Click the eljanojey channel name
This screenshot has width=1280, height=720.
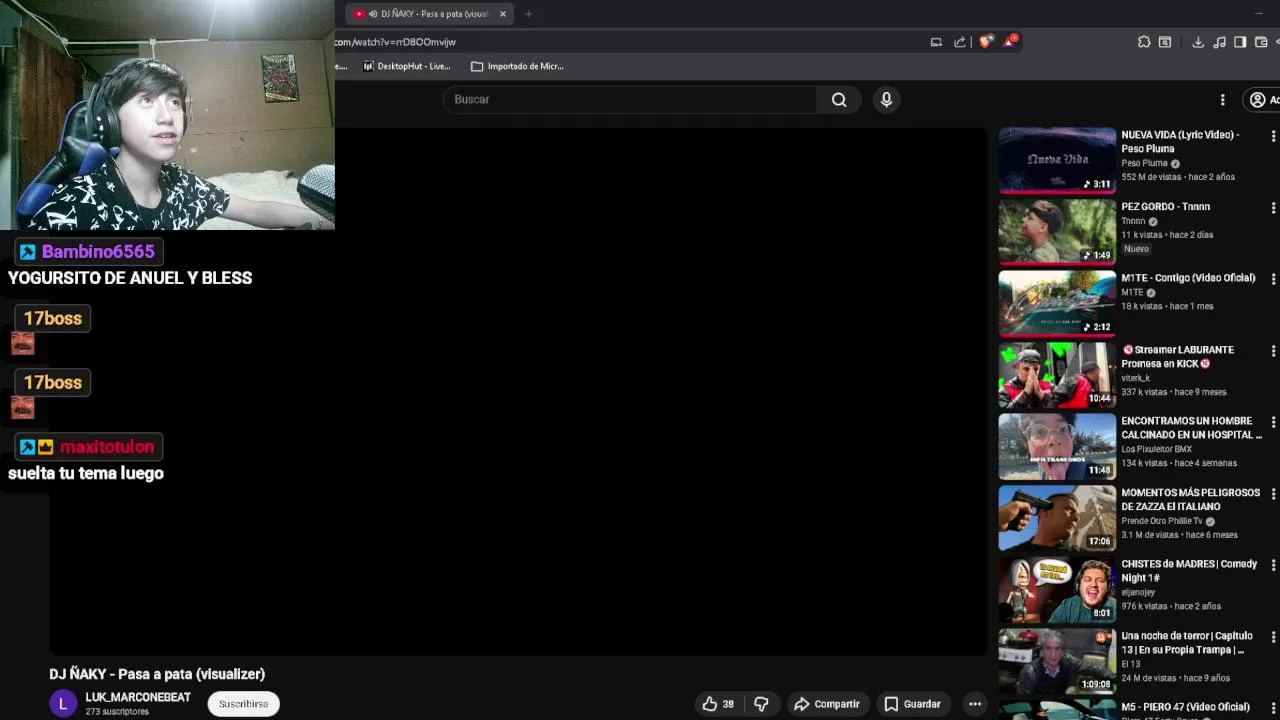tap(1140, 592)
